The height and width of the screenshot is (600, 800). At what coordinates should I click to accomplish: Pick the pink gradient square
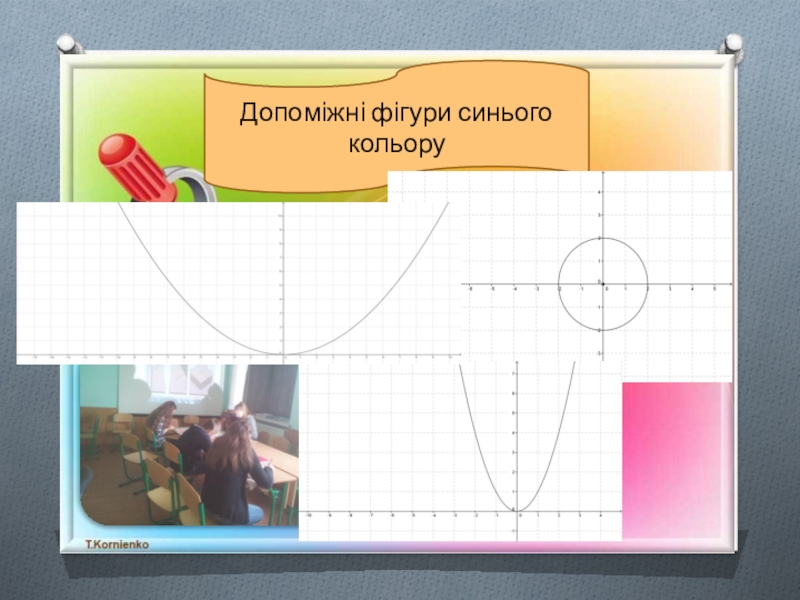678,458
